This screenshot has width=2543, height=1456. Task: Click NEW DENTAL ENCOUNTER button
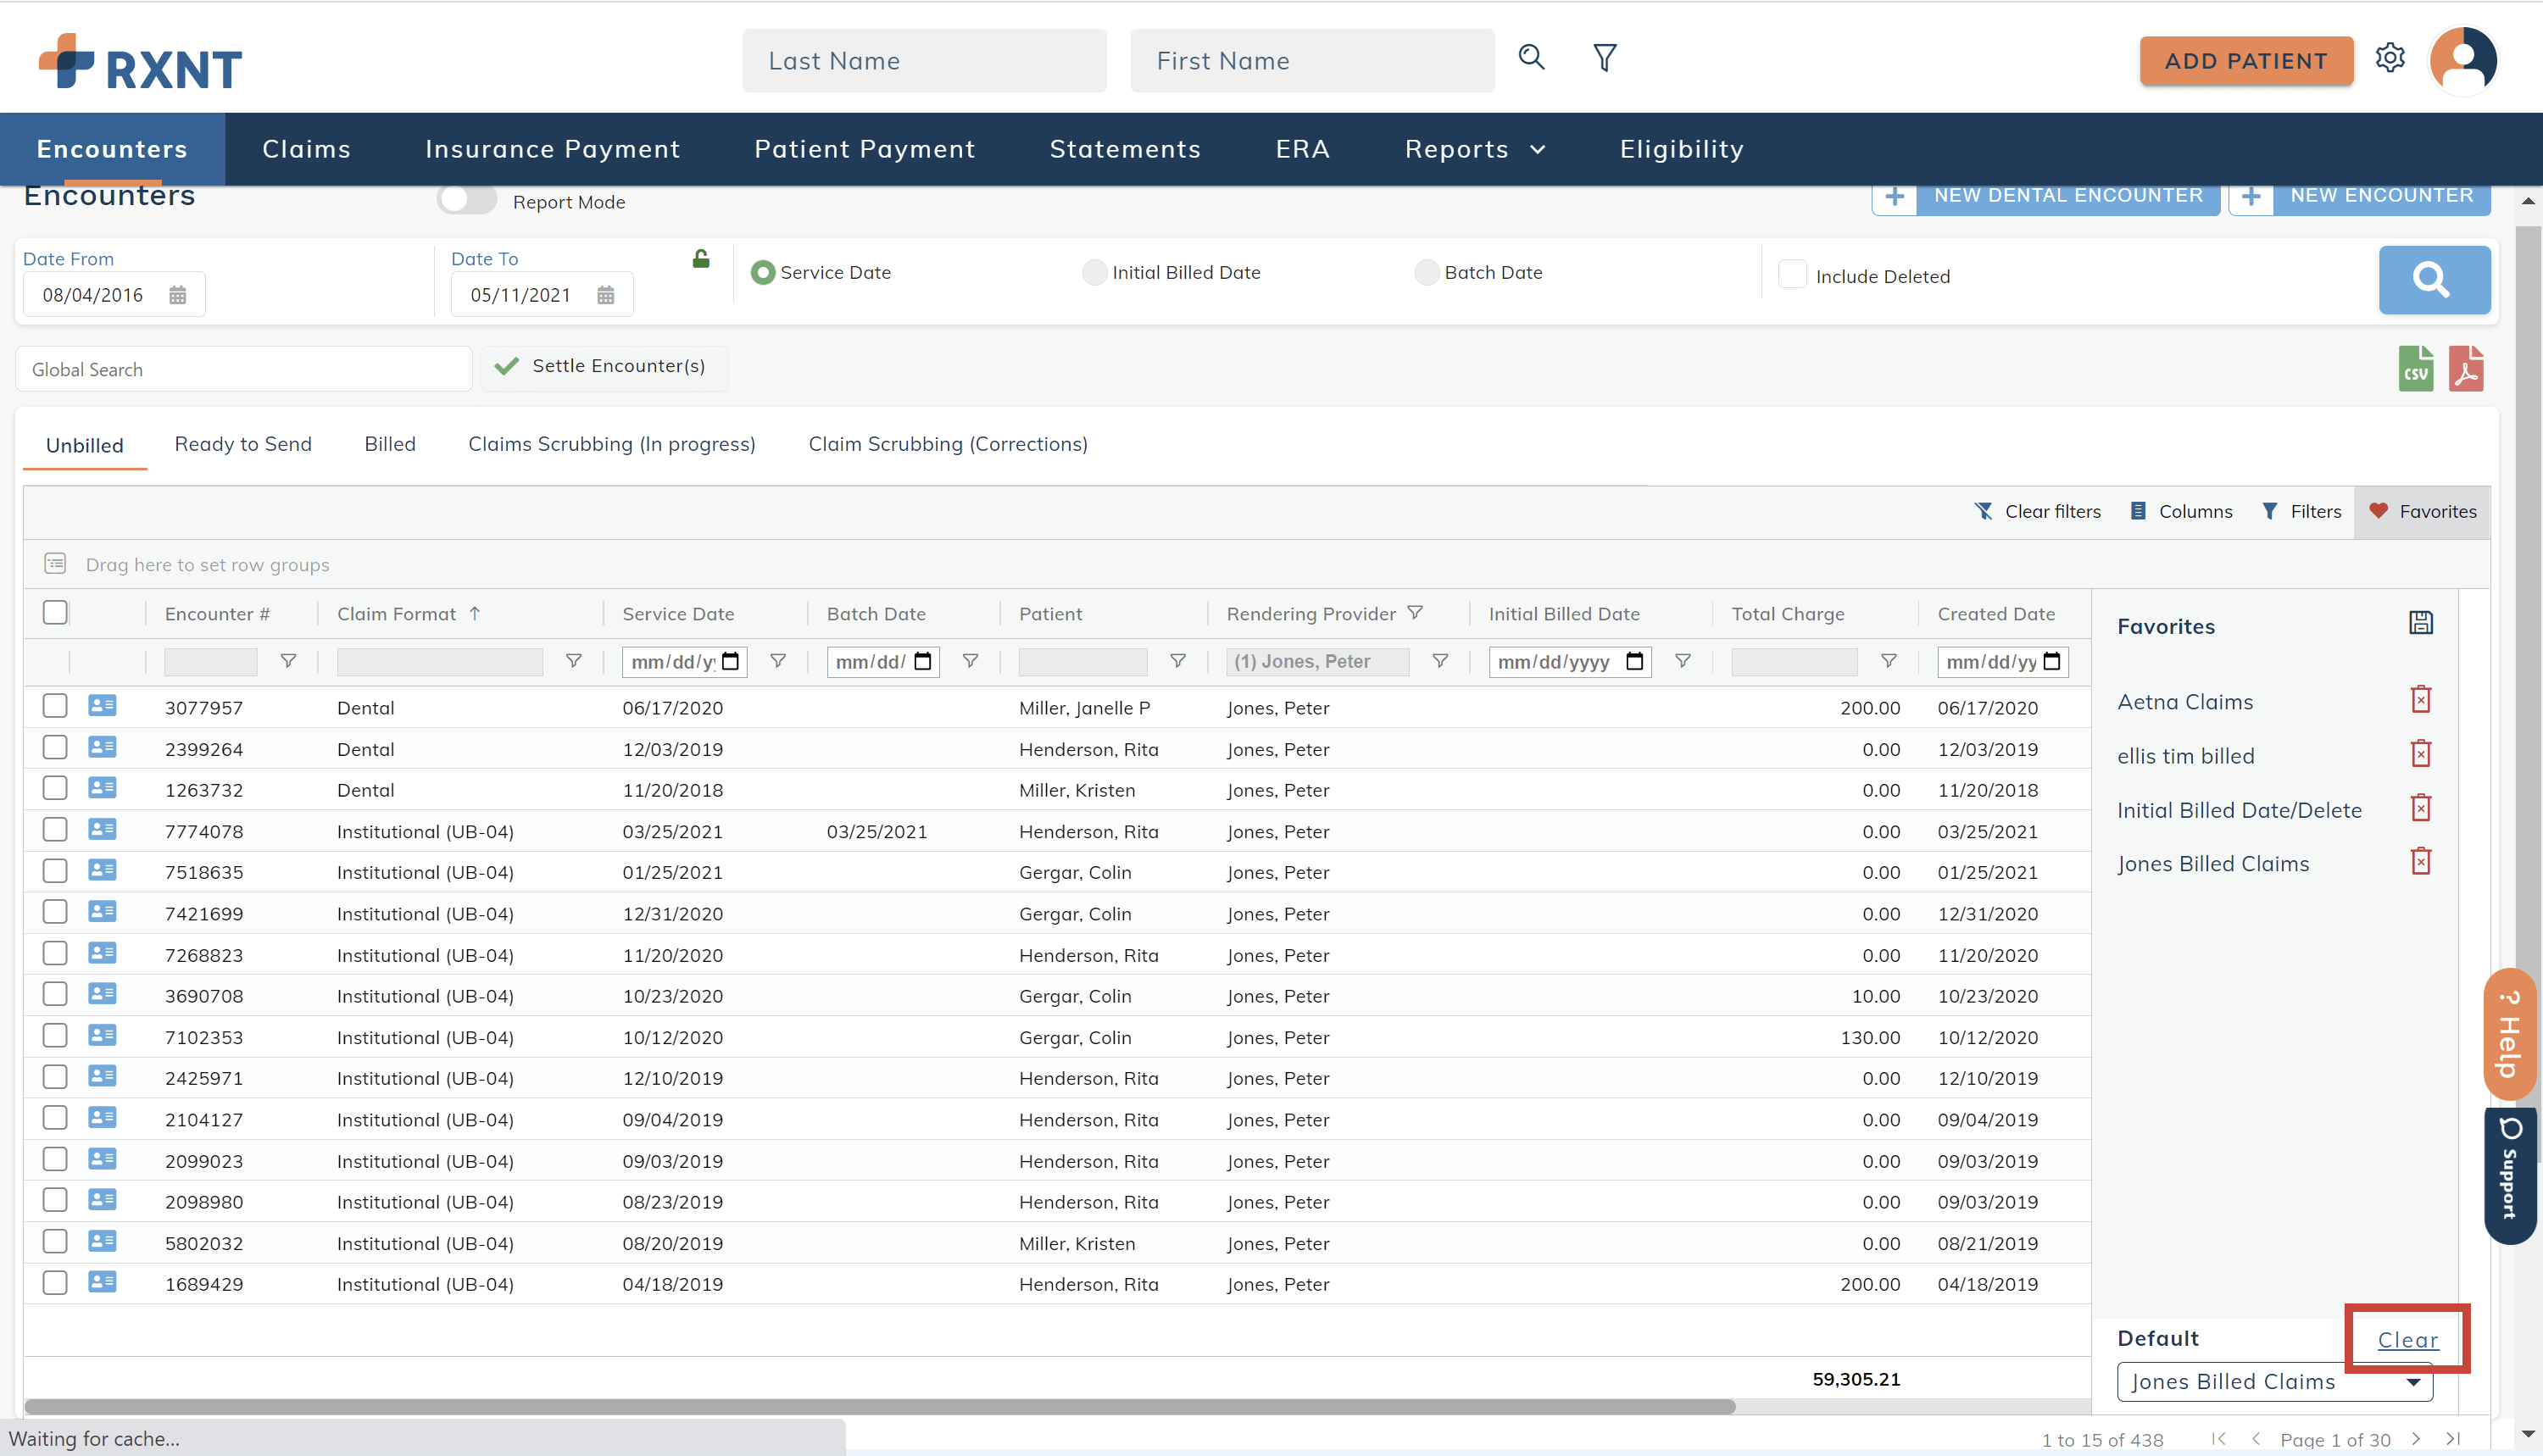[x=2046, y=196]
